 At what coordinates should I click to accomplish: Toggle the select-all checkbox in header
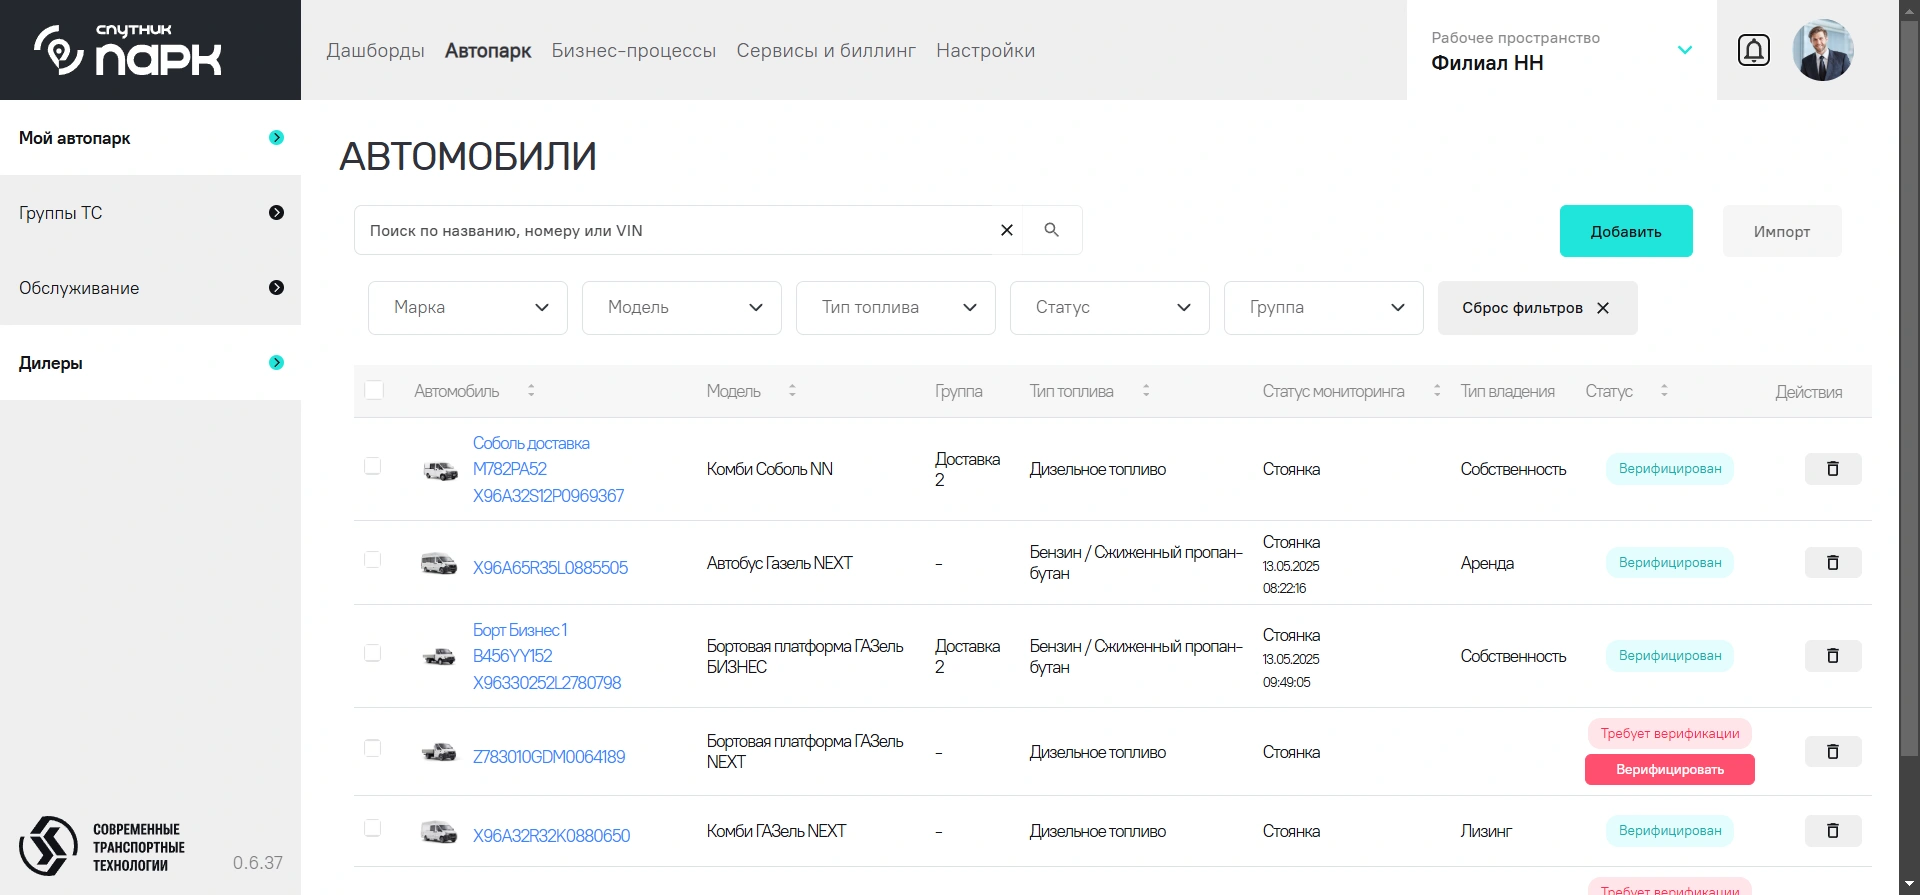click(x=374, y=390)
